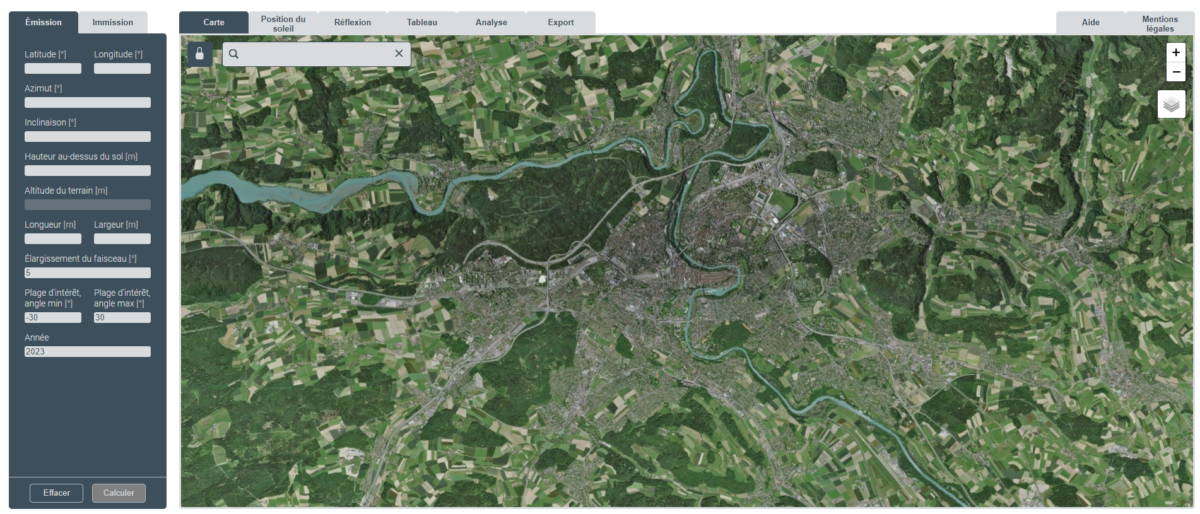Image resolution: width=1200 pixels, height=514 pixels.
Task: Switch to the Immission tab
Action: pyautogui.click(x=113, y=23)
